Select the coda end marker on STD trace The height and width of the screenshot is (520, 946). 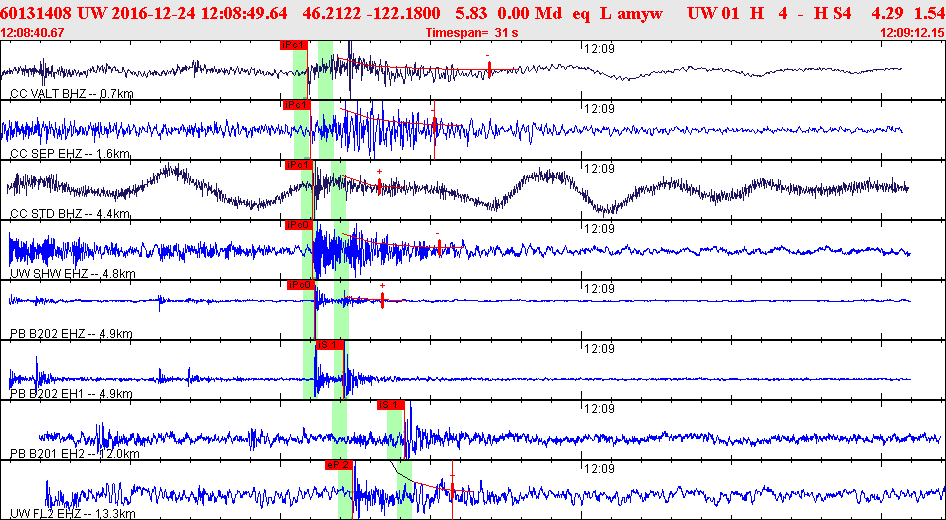click(x=379, y=184)
